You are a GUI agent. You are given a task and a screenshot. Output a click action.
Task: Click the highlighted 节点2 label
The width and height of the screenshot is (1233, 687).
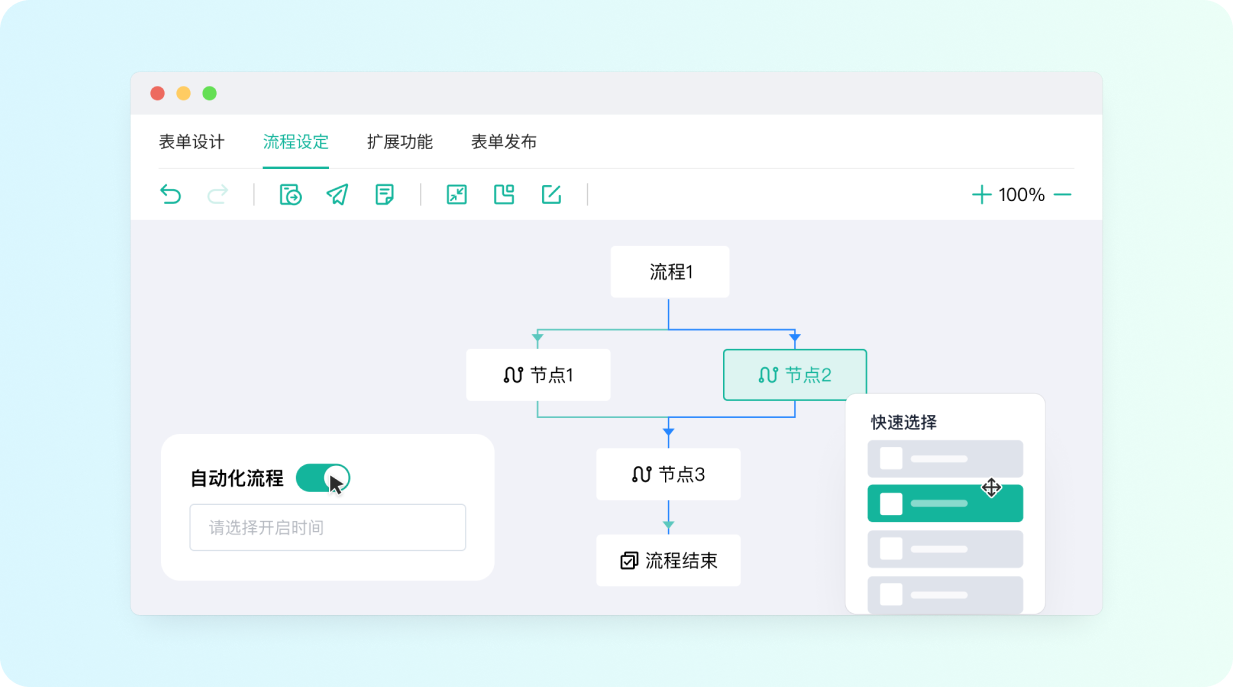(x=808, y=375)
